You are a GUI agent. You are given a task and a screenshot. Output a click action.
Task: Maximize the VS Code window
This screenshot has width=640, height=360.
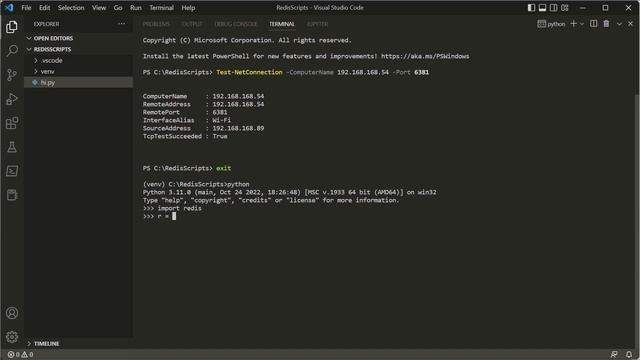605,8
